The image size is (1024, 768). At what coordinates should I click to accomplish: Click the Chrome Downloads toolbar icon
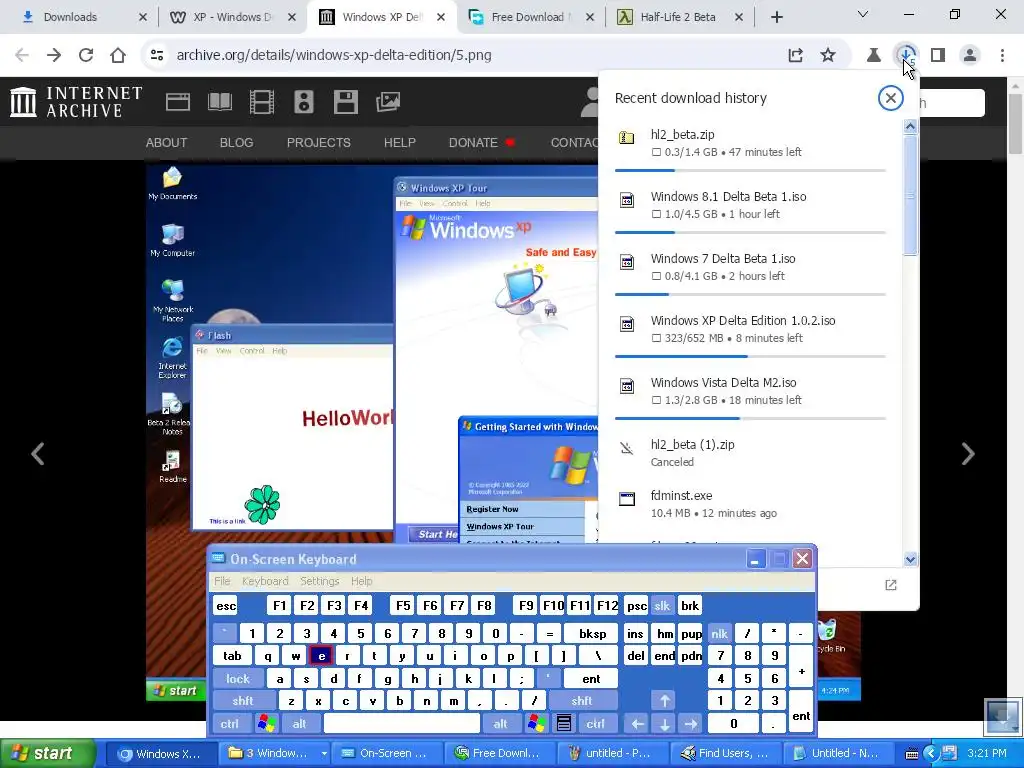[906, 55]
